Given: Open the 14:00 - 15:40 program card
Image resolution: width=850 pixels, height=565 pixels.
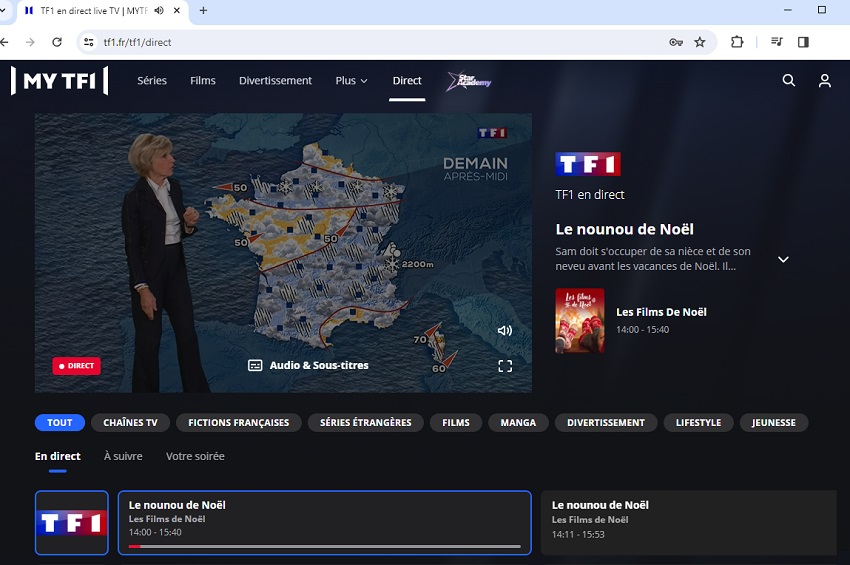Looking at the screenshot, I should click(x=325, y=523).
